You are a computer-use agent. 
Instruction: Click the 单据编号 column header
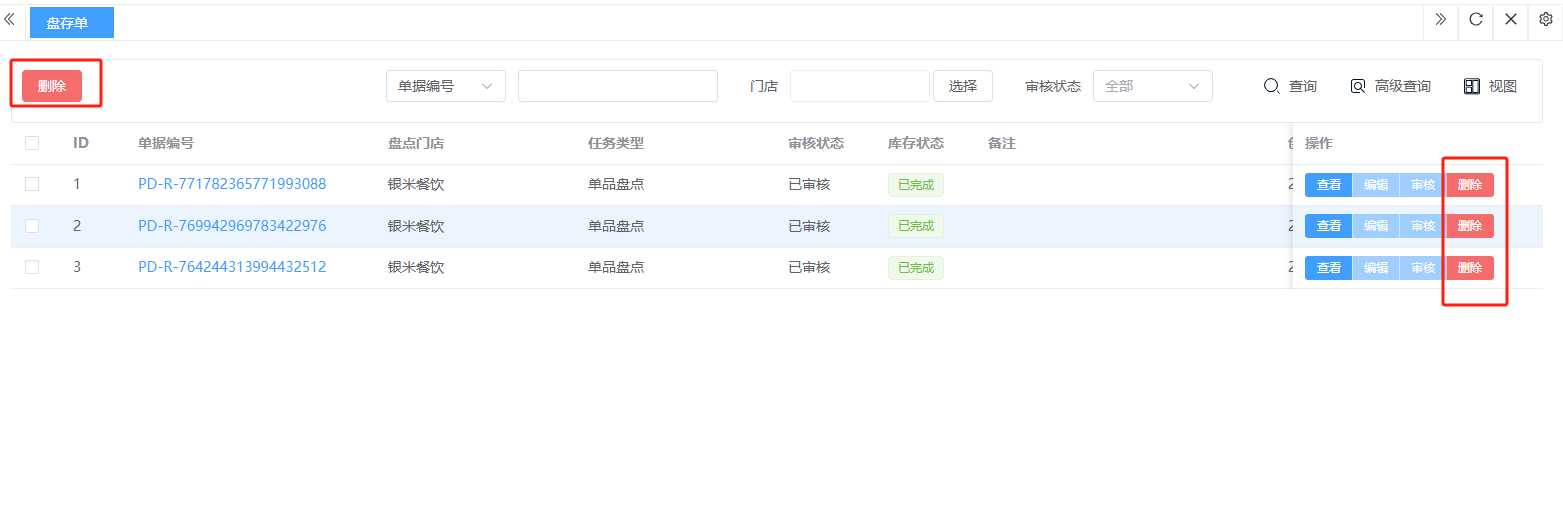pos(166,143)
